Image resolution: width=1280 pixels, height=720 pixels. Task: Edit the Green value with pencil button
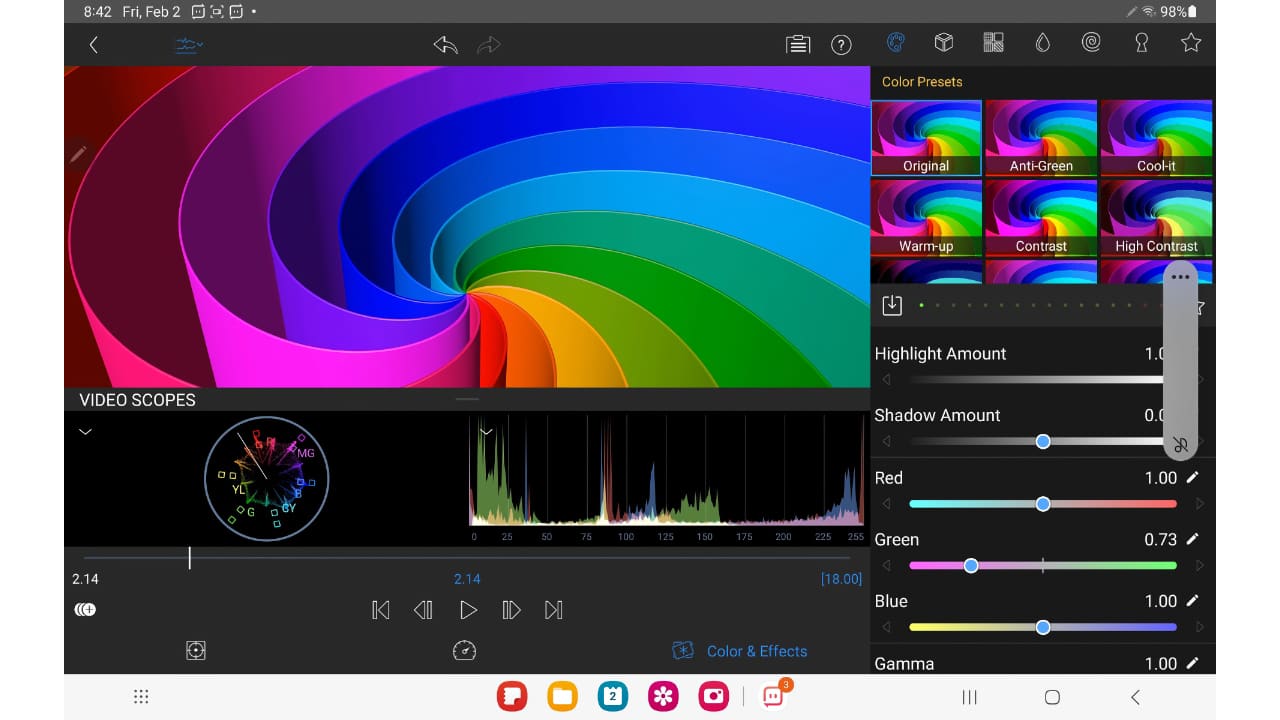1192,540
